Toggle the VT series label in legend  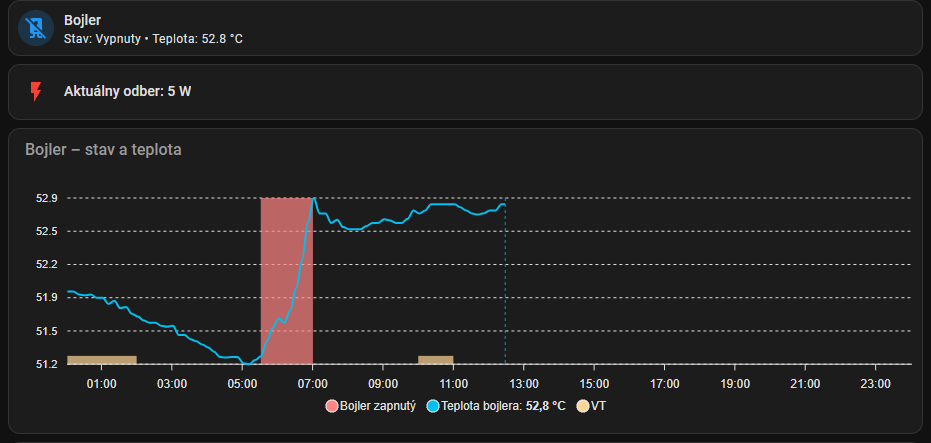(x=598, y=407)
